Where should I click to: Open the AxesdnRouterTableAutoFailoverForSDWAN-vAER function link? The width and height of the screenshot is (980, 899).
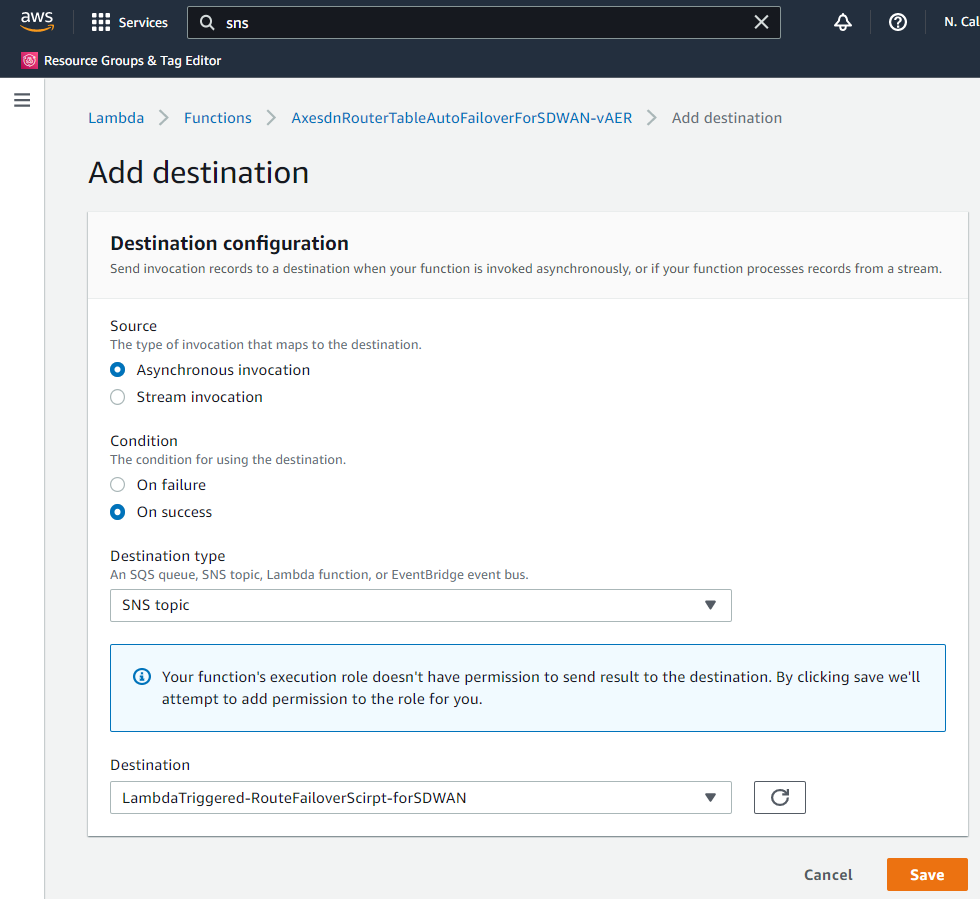(x=461, y=118)
